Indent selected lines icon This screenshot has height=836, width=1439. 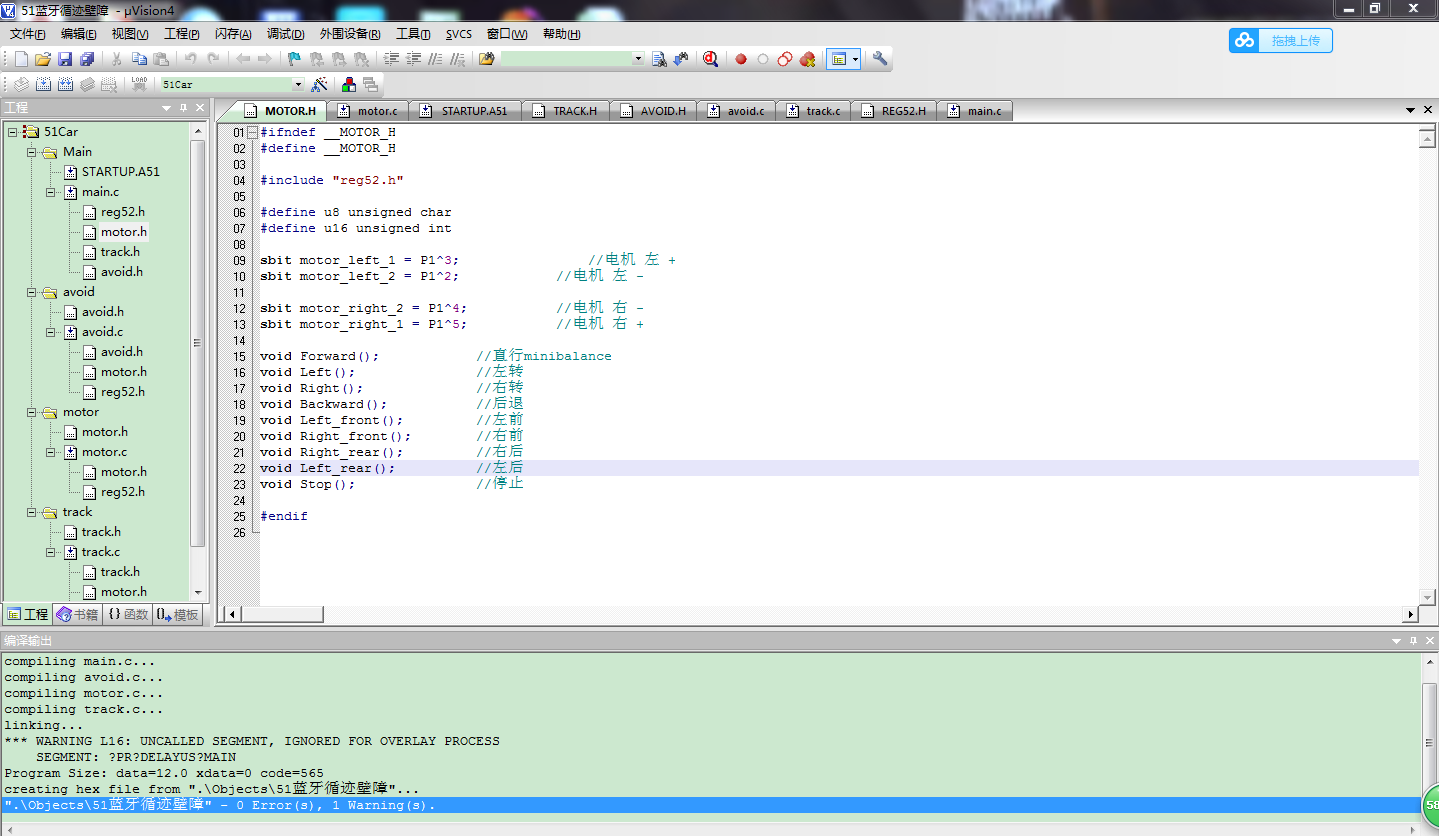coord(391,59)
